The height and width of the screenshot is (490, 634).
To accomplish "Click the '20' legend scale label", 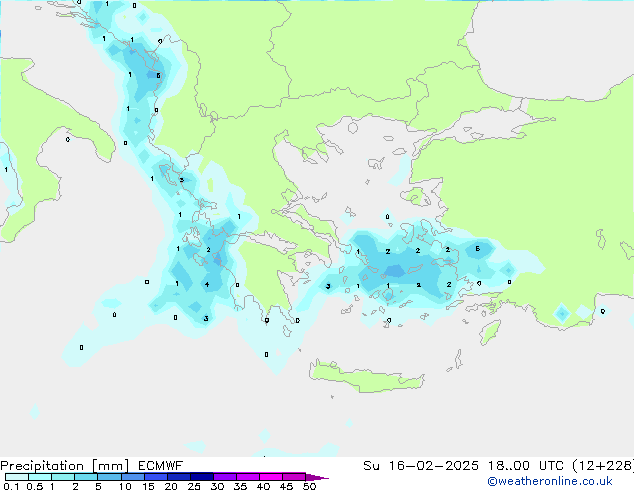I will click(x=171, y=486).
